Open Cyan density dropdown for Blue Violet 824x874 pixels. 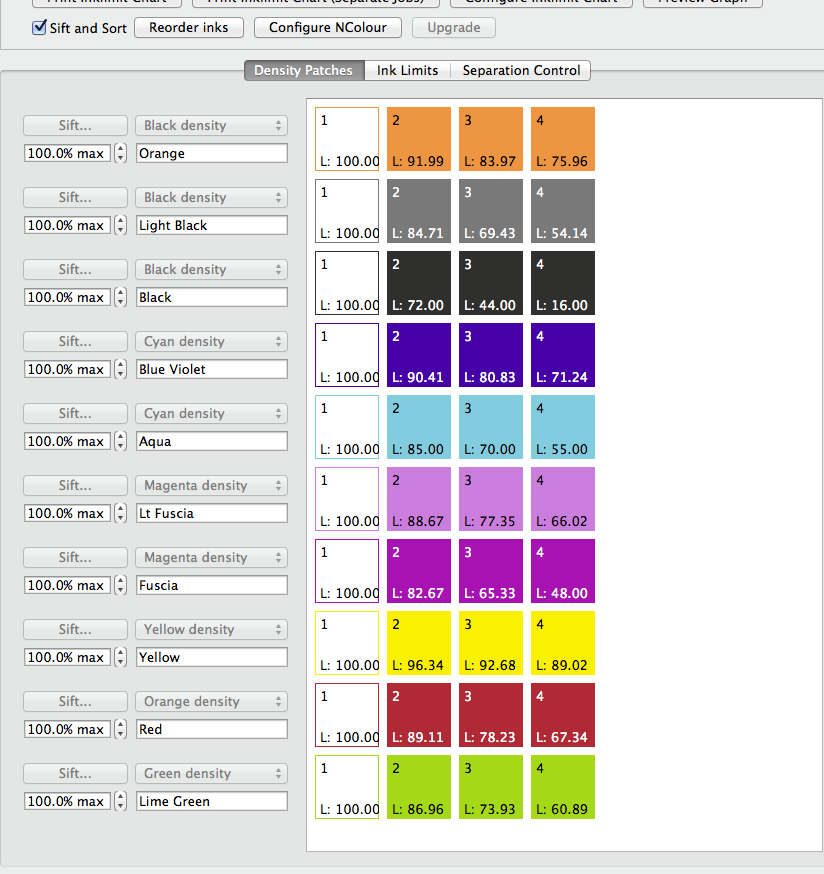pos(211,341)
